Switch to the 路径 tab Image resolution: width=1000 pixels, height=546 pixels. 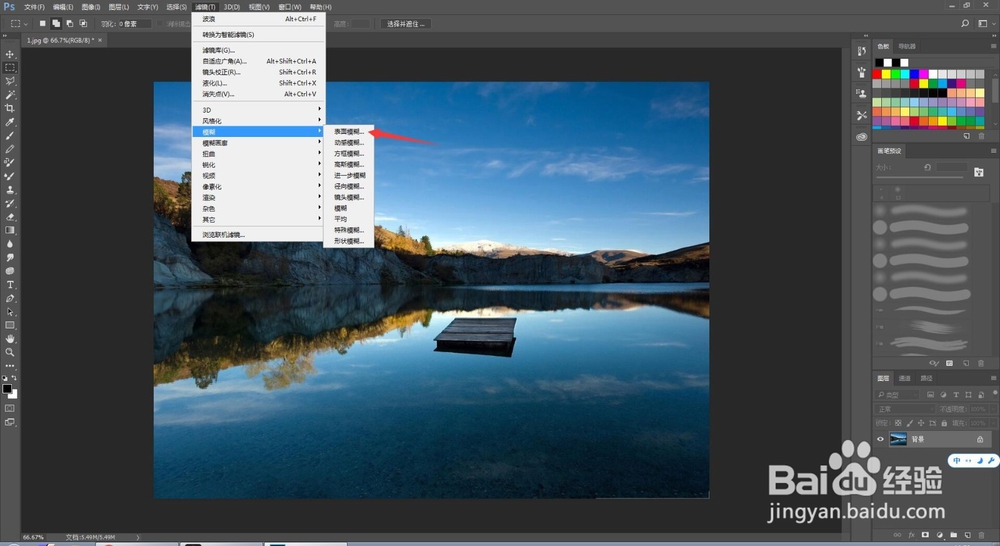pos(926,378)
